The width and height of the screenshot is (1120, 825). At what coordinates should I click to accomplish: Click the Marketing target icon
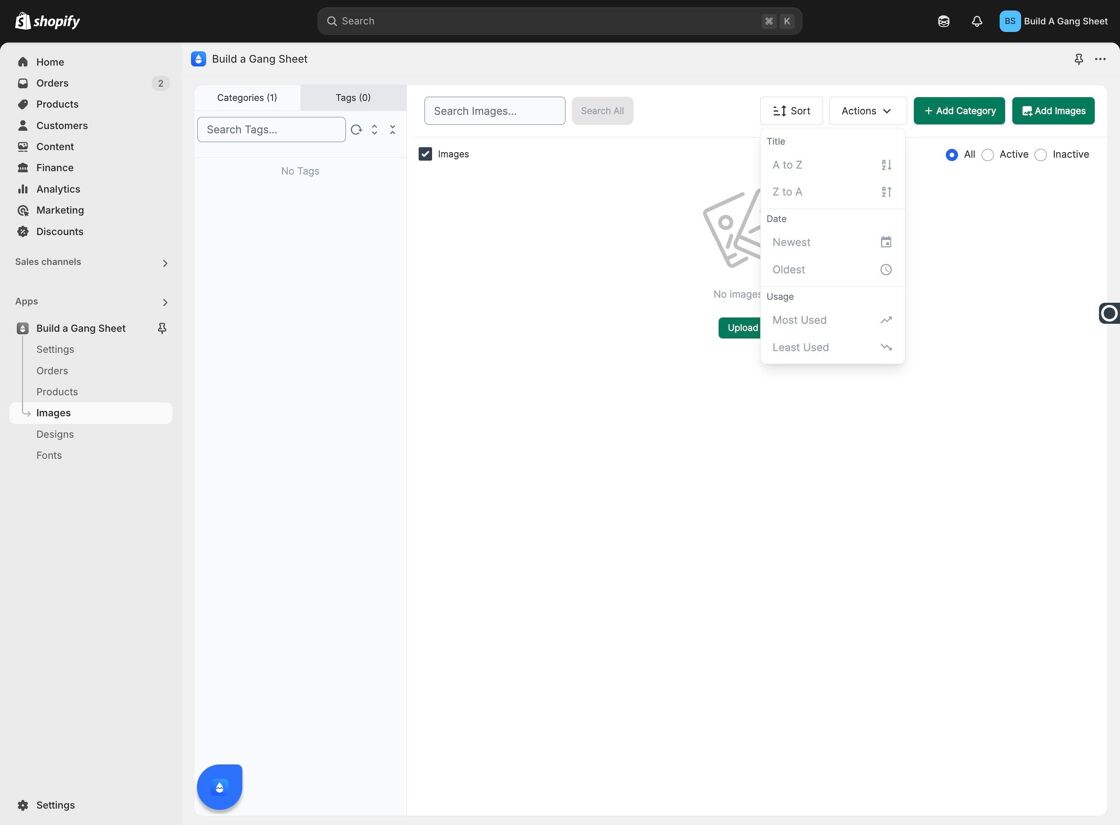click(x=23, y=211)
